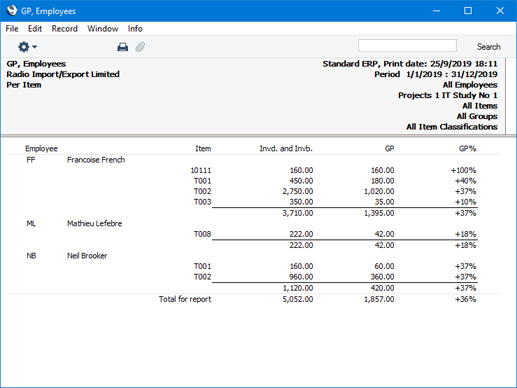This screenshot has width=517, height=388.
Task: Open the Record menu
Action: pos(64,29)
